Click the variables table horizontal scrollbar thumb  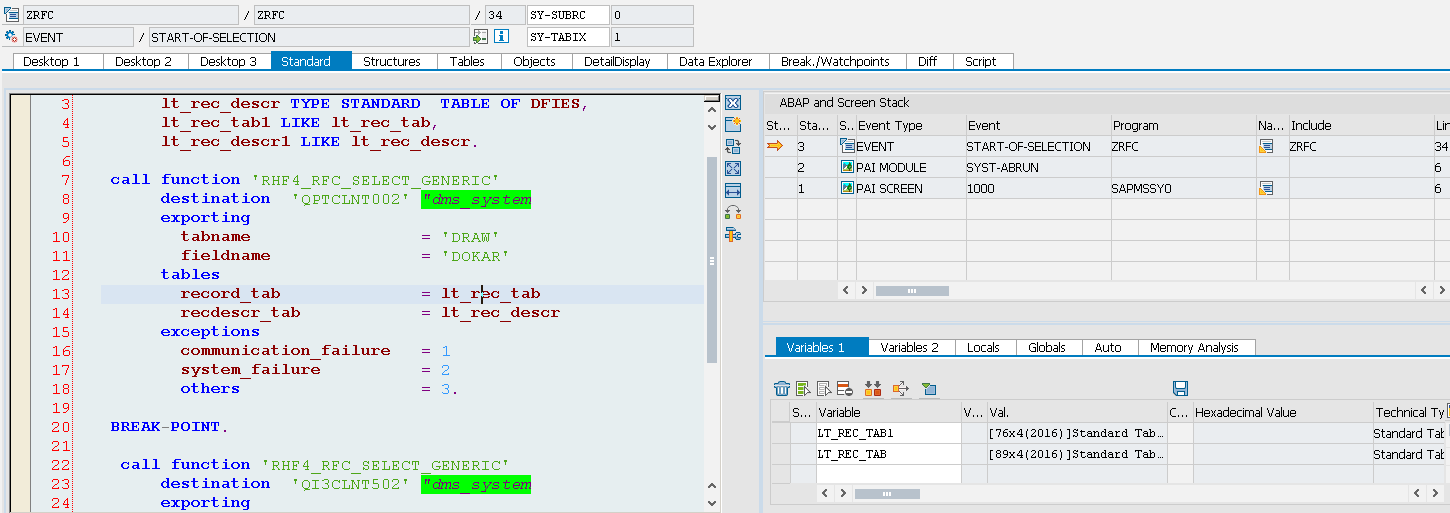coord(887,493)
